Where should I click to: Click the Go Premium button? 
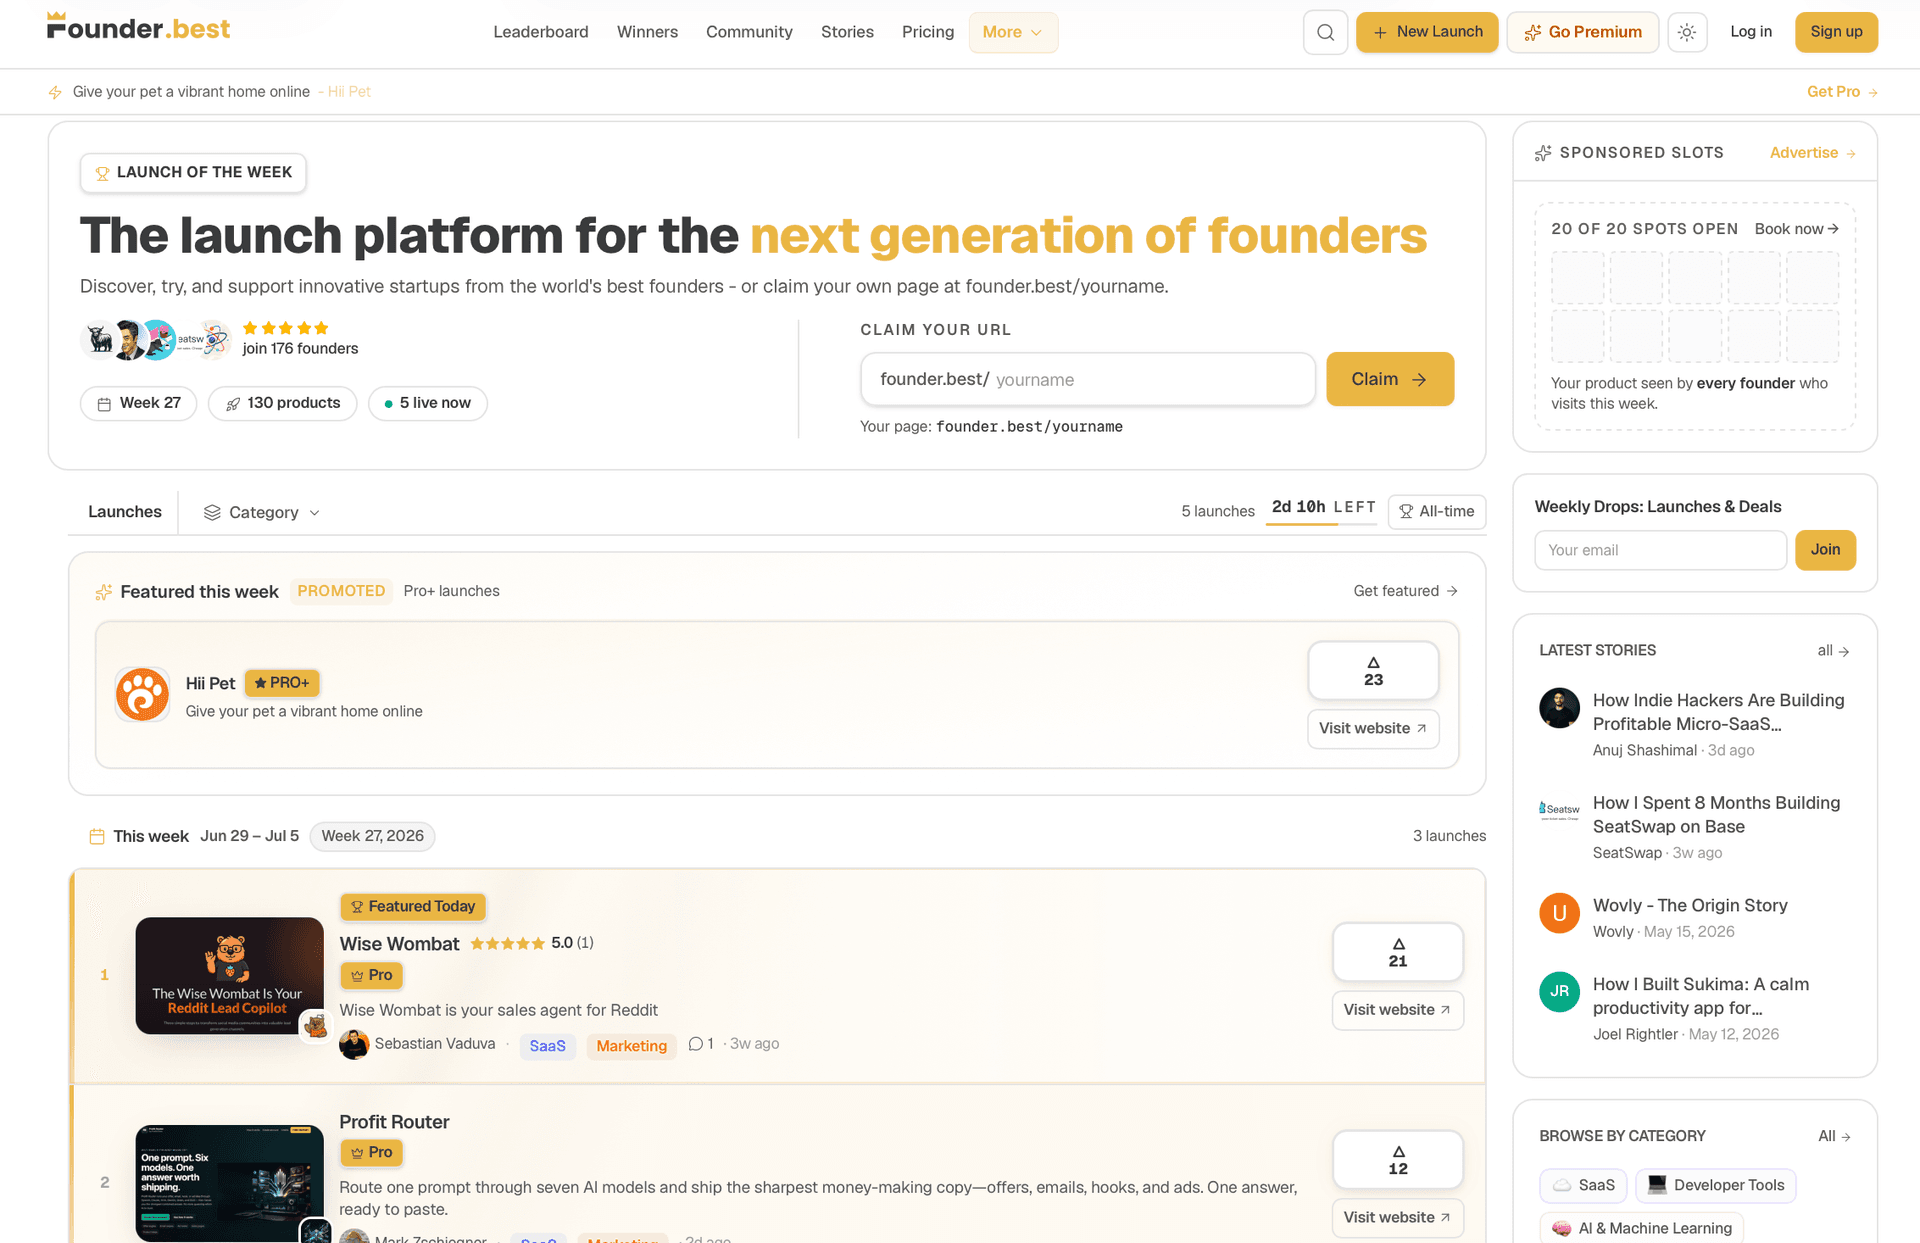pyautogui.click(x=1582, y=32)
